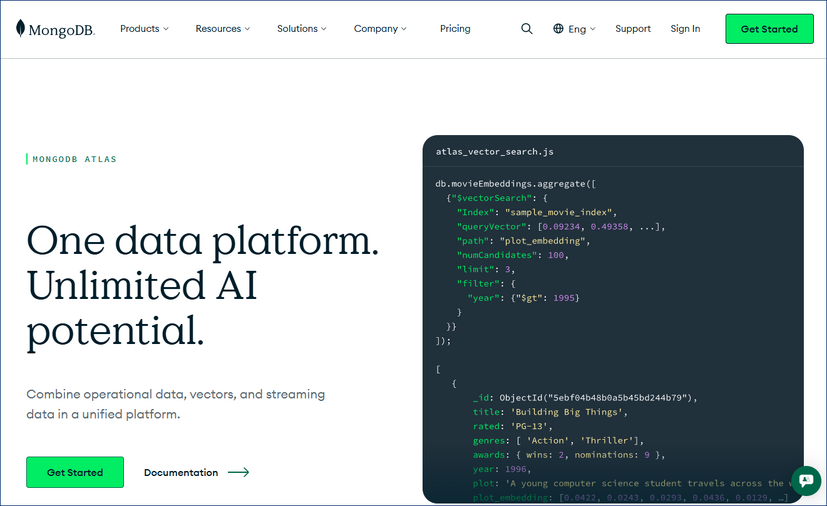Click the rated 'PG-13' line
The width and height of the screenshot is (827, 506).
pyautogui.click(x=513, y=426)
